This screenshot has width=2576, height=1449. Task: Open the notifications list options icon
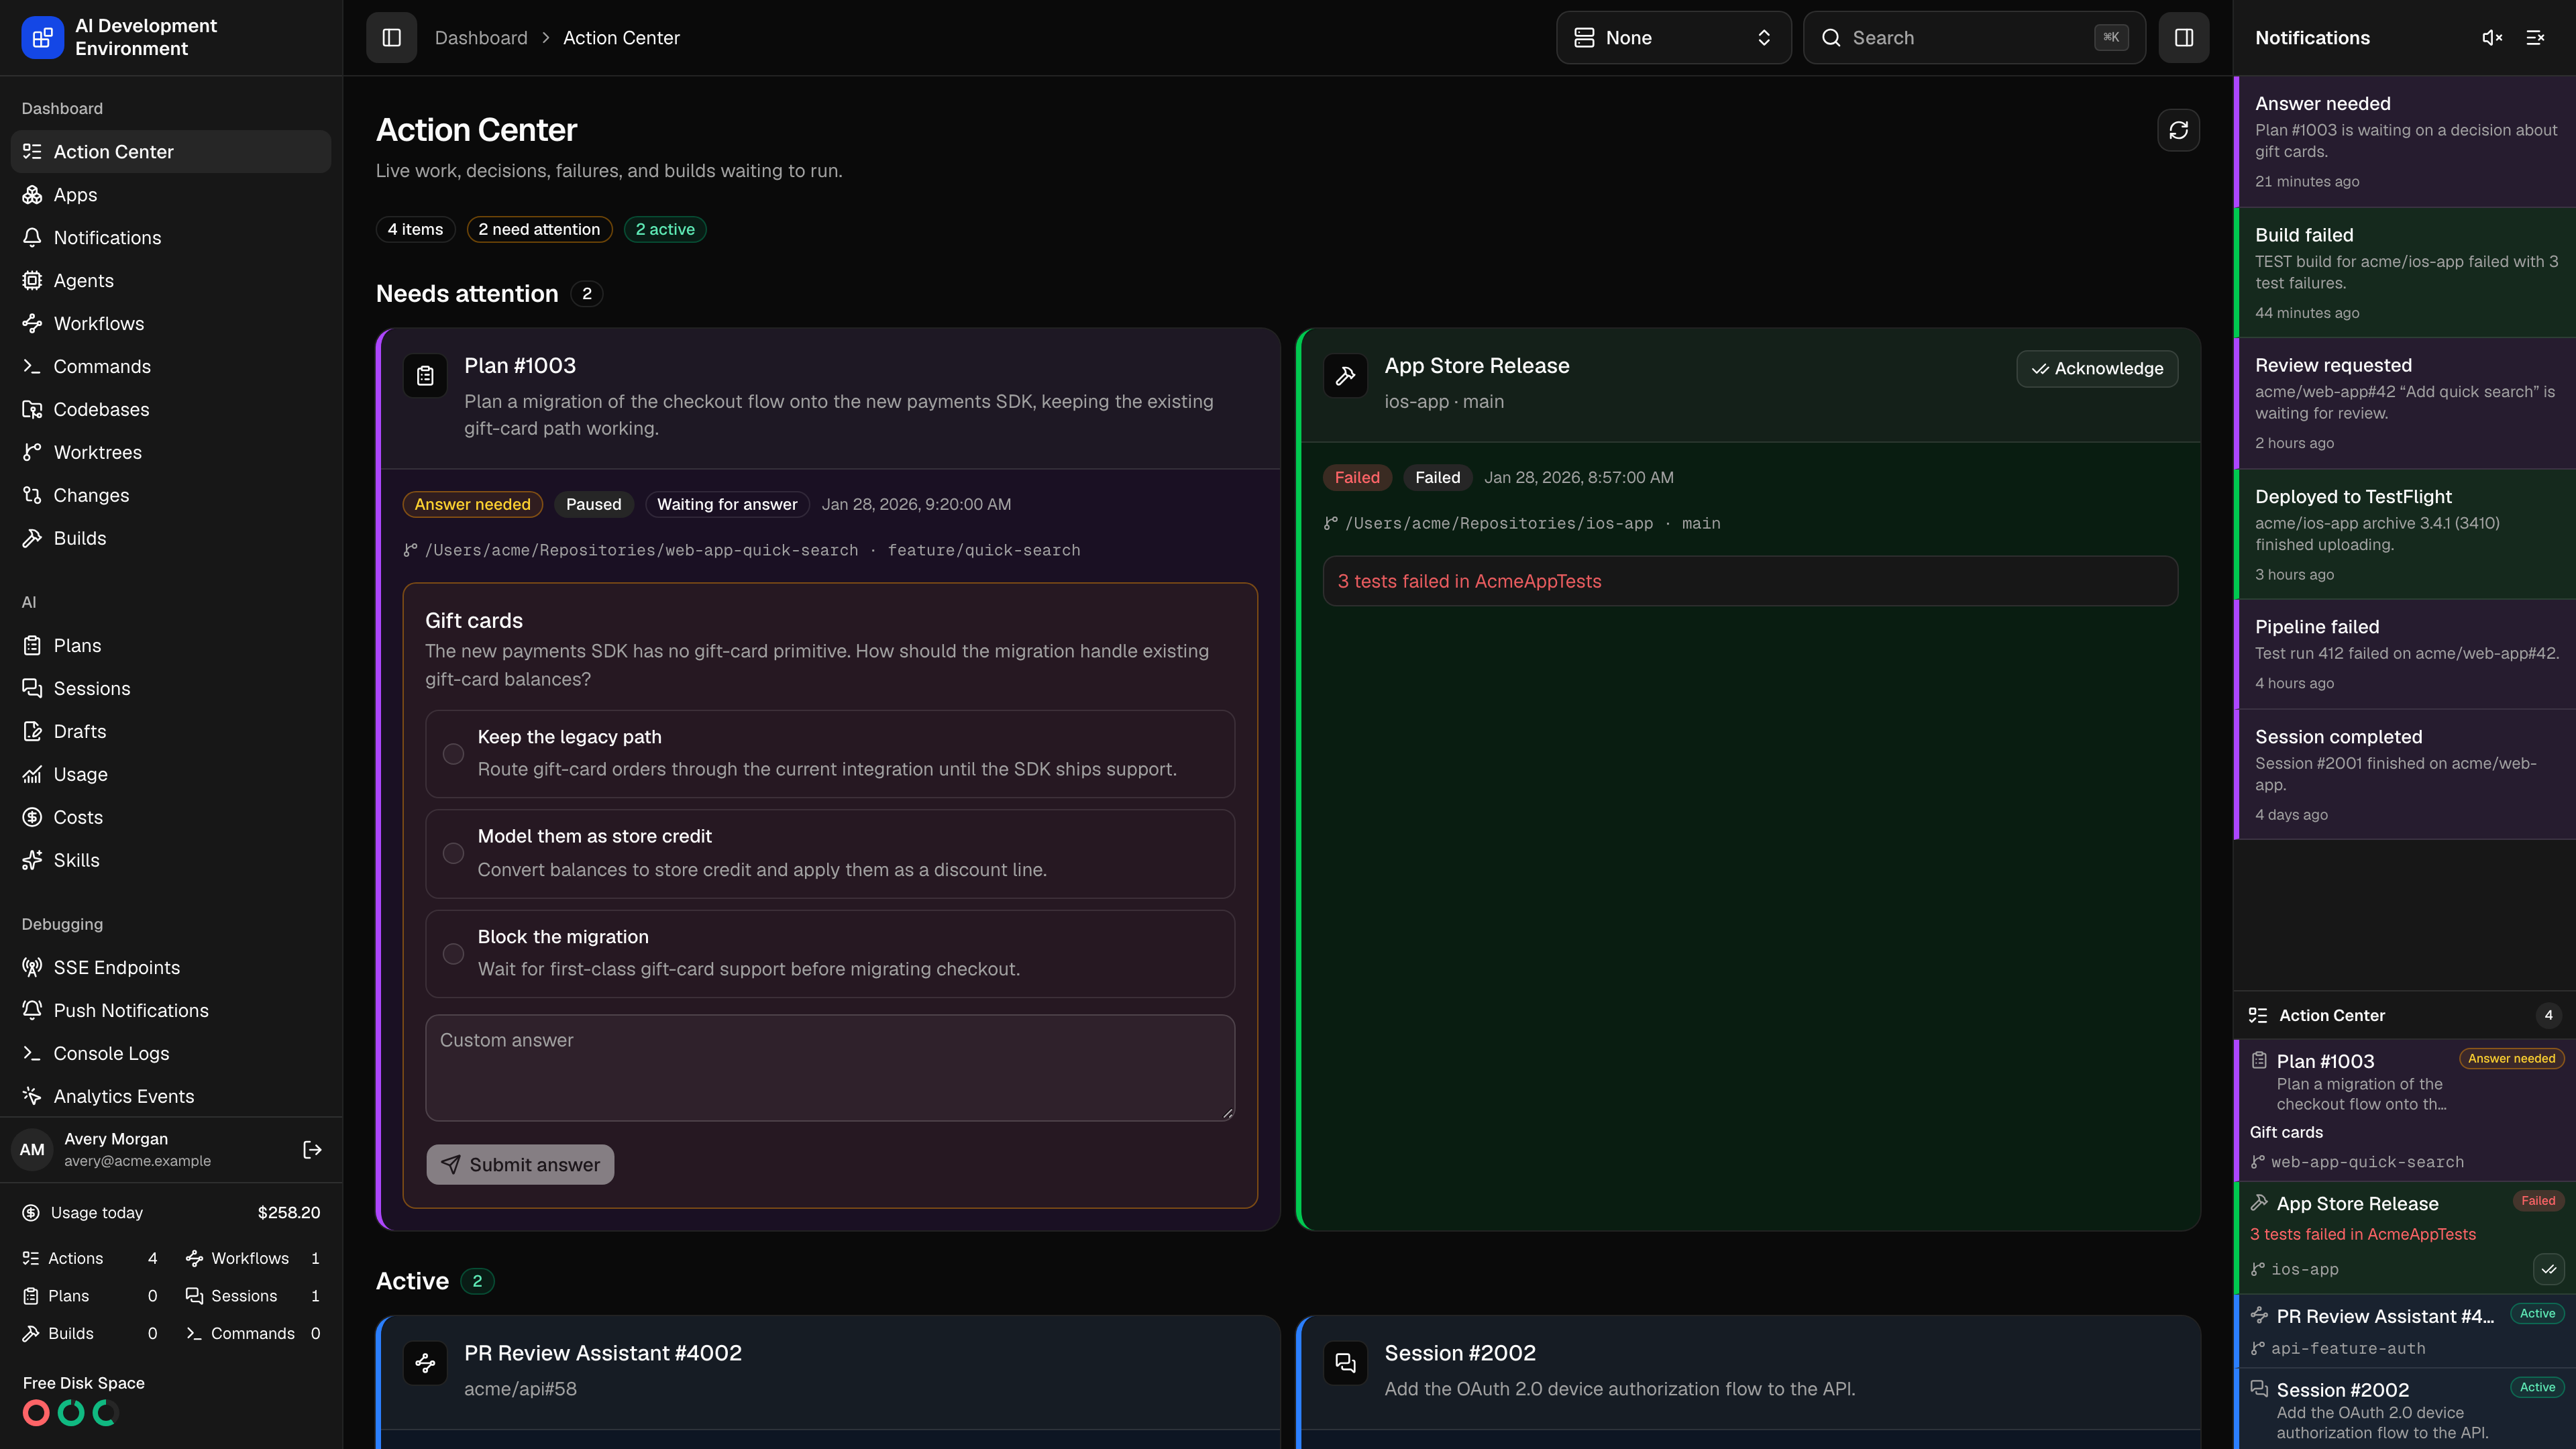[2535, 38]
